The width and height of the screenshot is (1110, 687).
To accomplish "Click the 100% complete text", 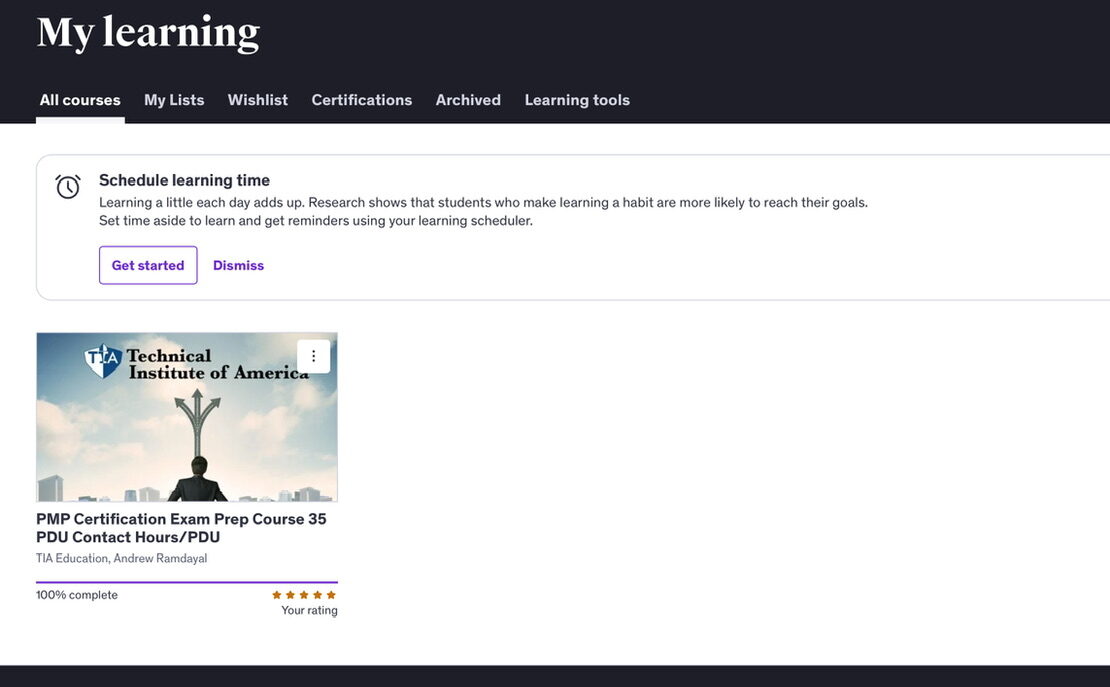I will coord(77,595).
